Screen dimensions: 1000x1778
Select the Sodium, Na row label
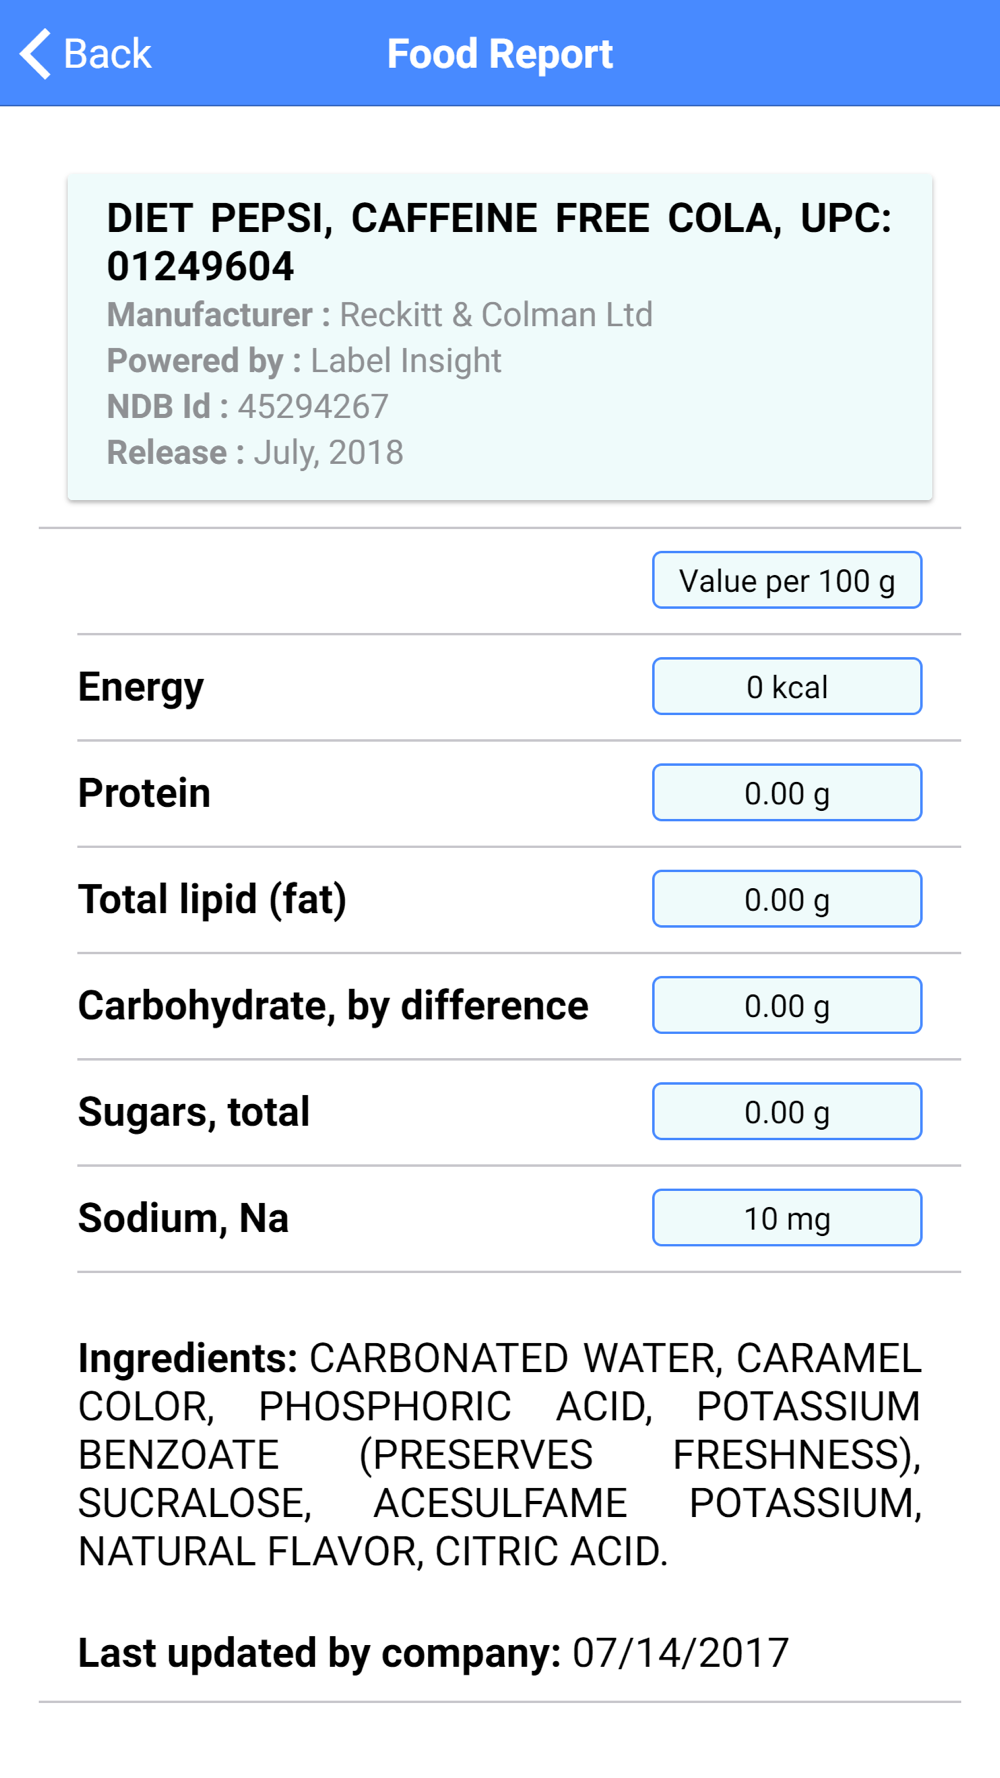click(183, 1218)
